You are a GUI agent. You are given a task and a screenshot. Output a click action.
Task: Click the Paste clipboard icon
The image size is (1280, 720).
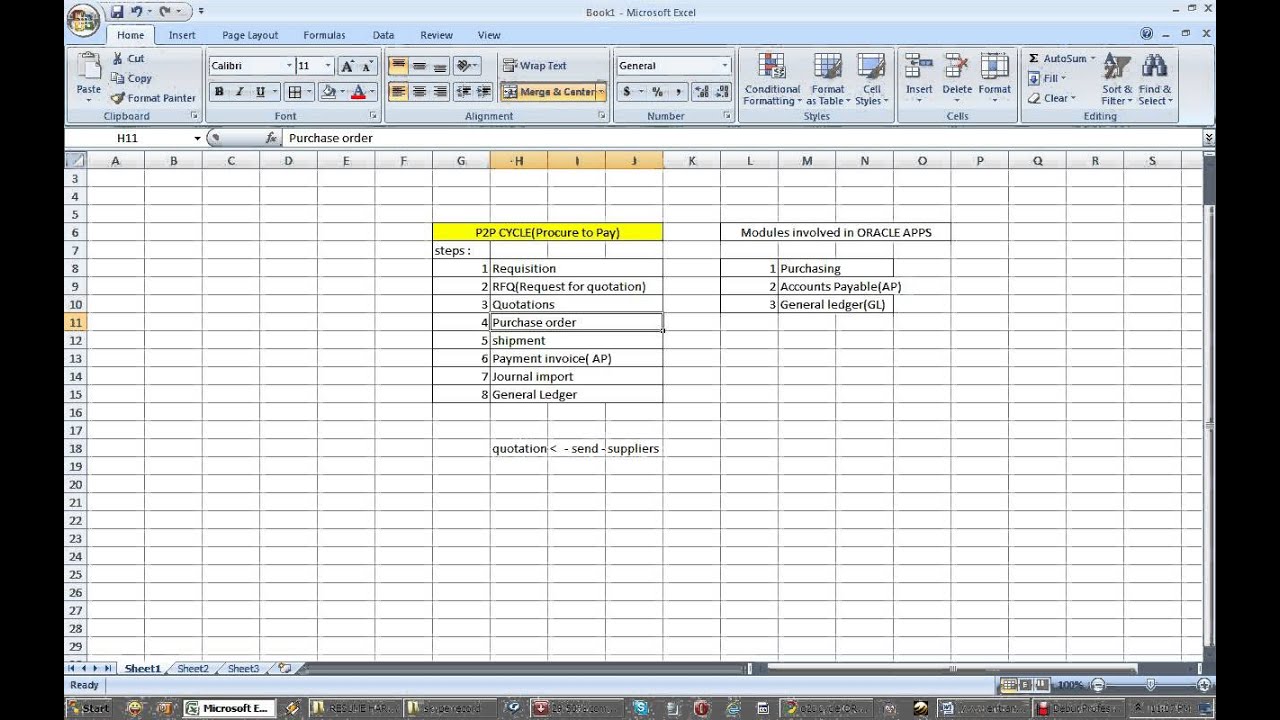click(x=88, y=67)
